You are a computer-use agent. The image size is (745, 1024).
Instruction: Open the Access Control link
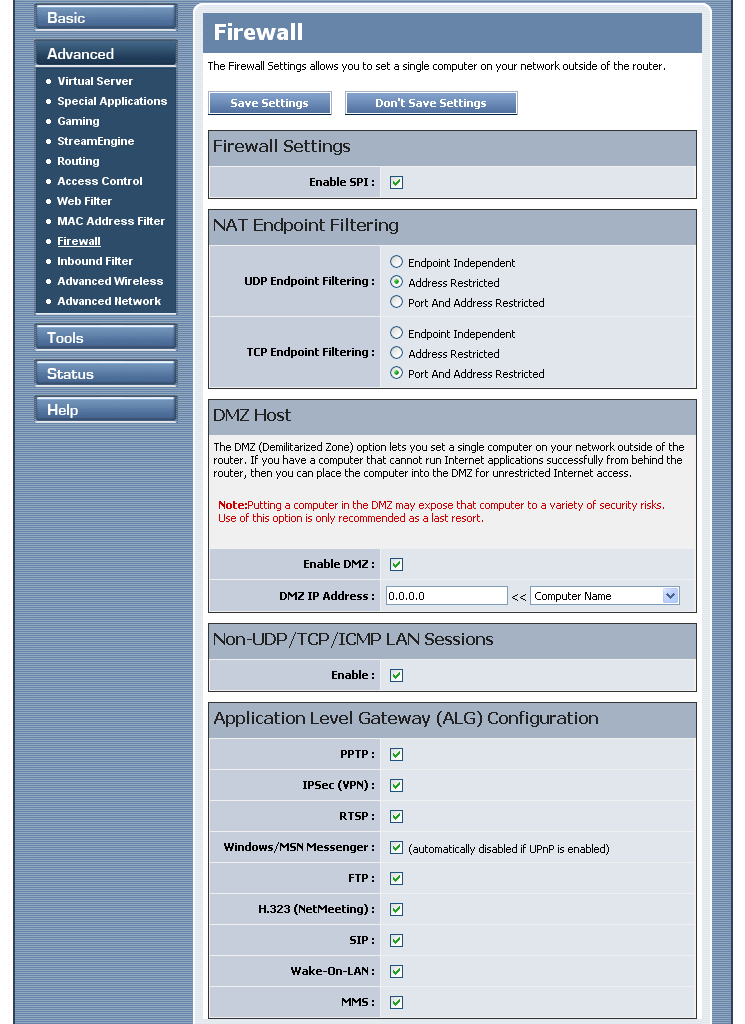tap(100, 181)
